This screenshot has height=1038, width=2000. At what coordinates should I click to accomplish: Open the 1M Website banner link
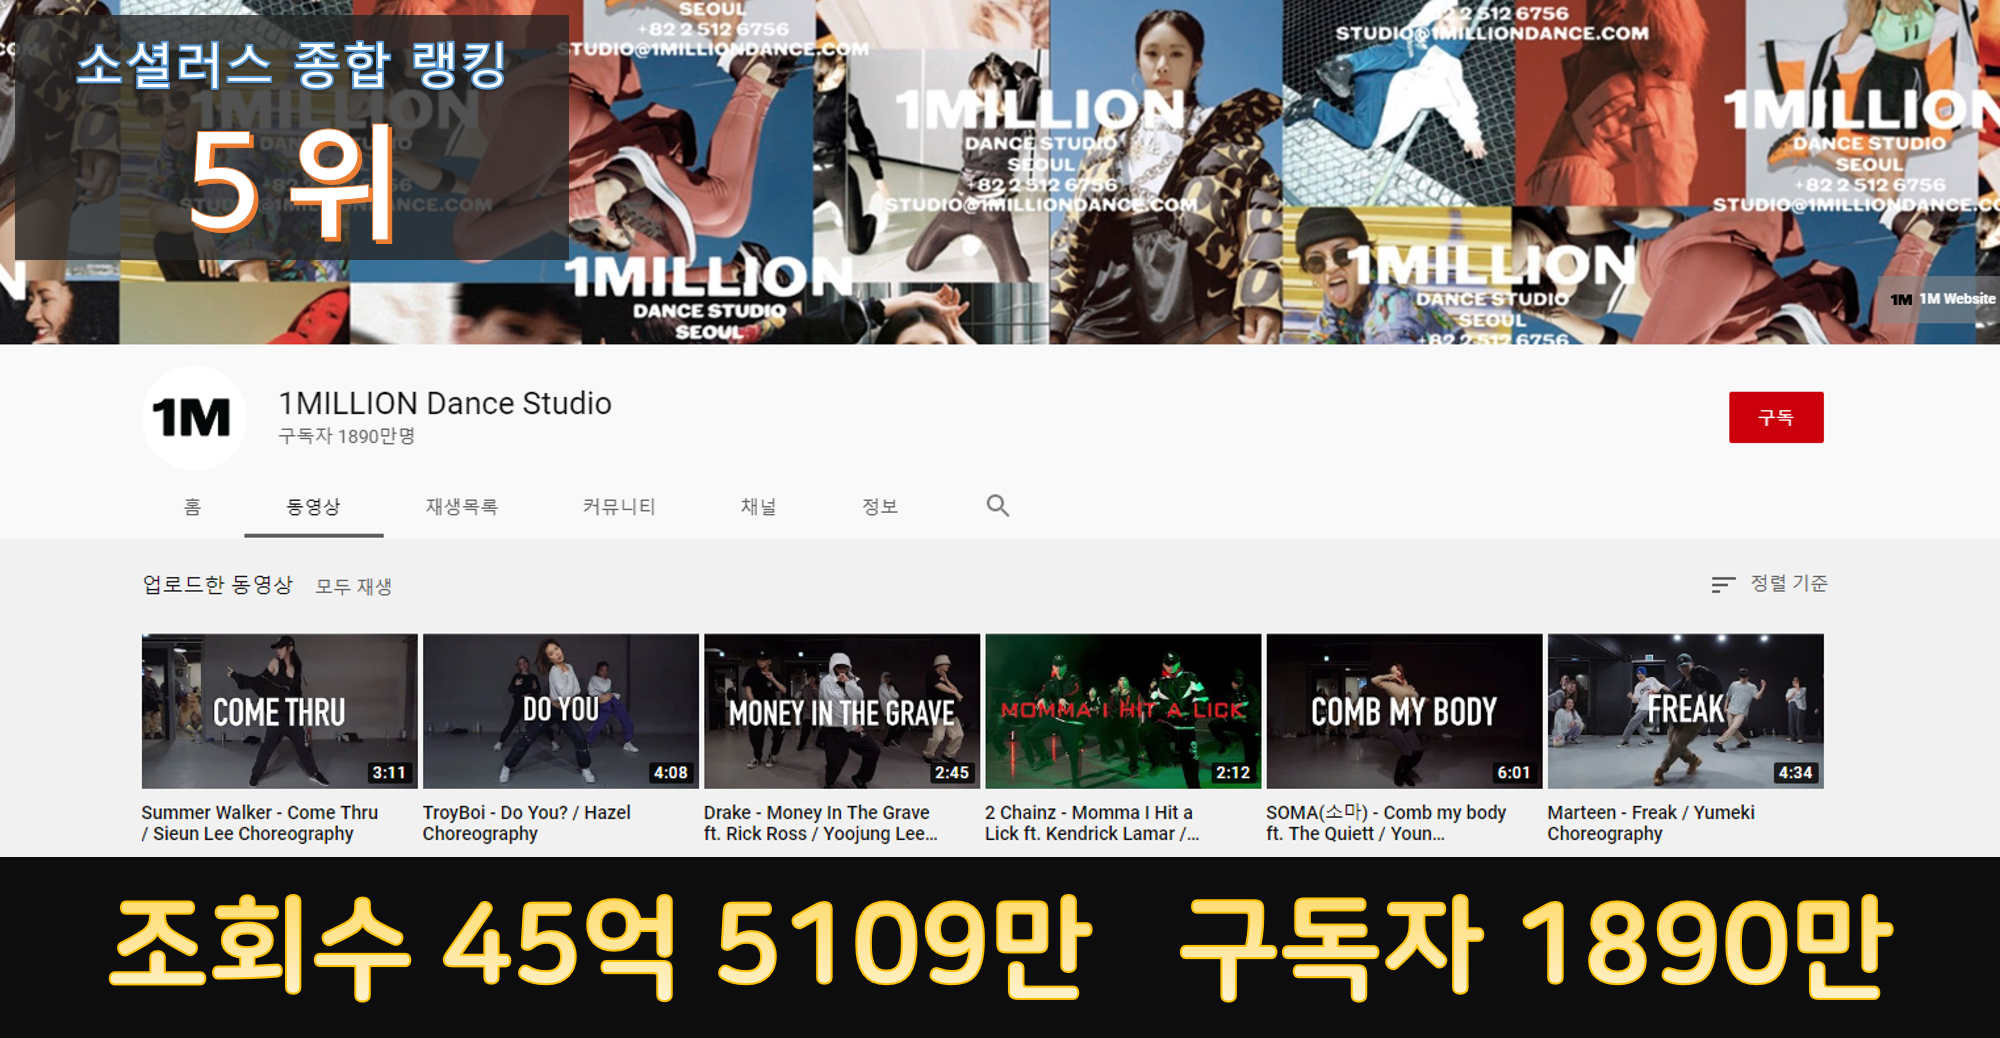coord(1942,299)
